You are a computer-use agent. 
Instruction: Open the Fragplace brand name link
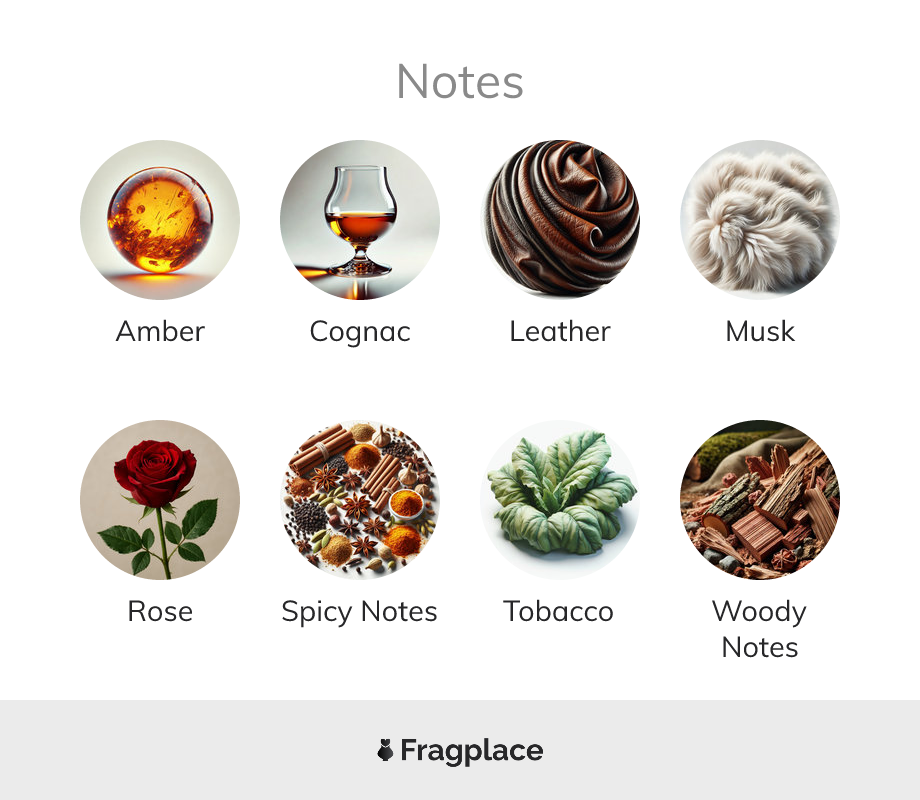click(472, 751)
